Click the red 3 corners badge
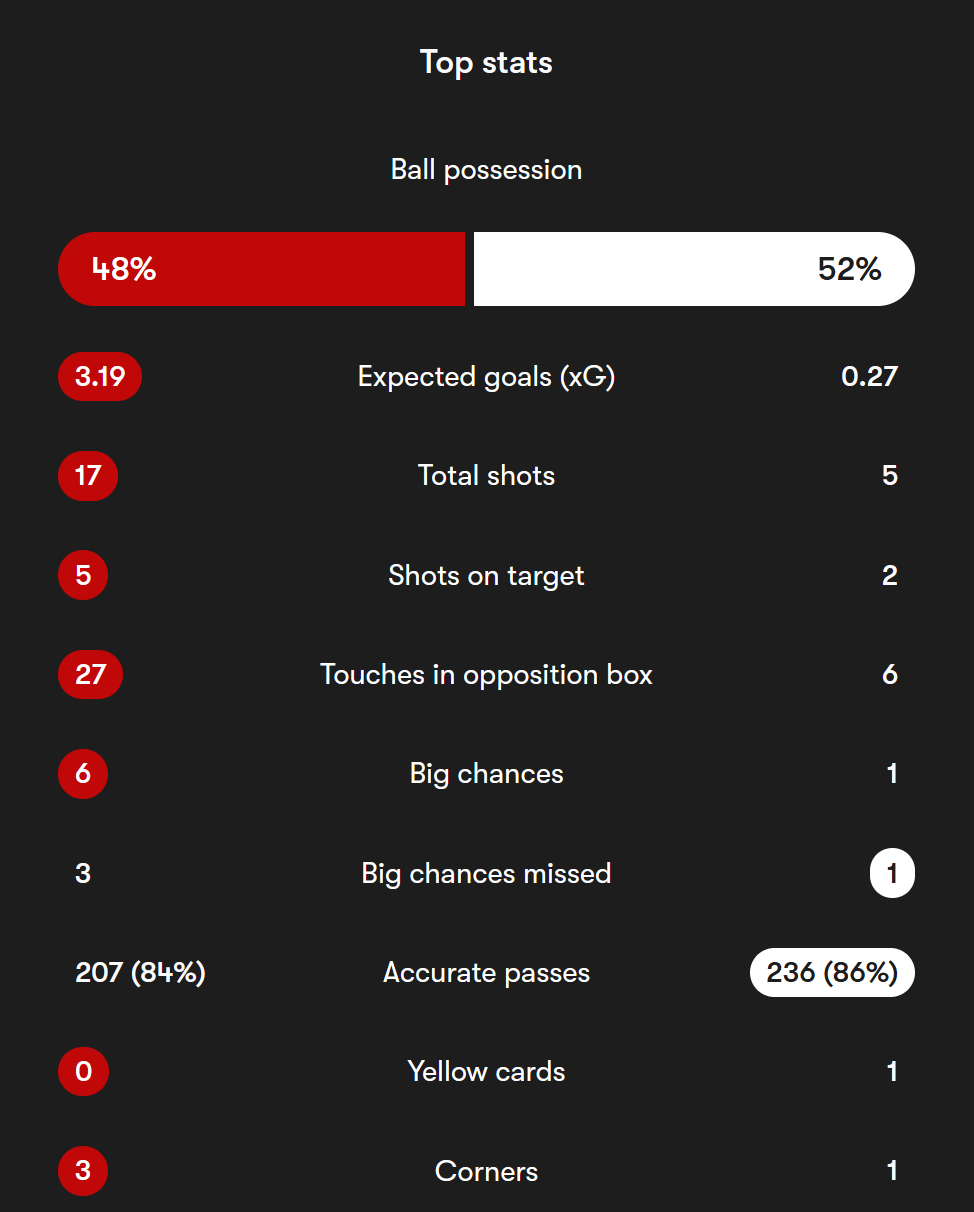Screen dimensions: 974x1212 pos(83,1171)
